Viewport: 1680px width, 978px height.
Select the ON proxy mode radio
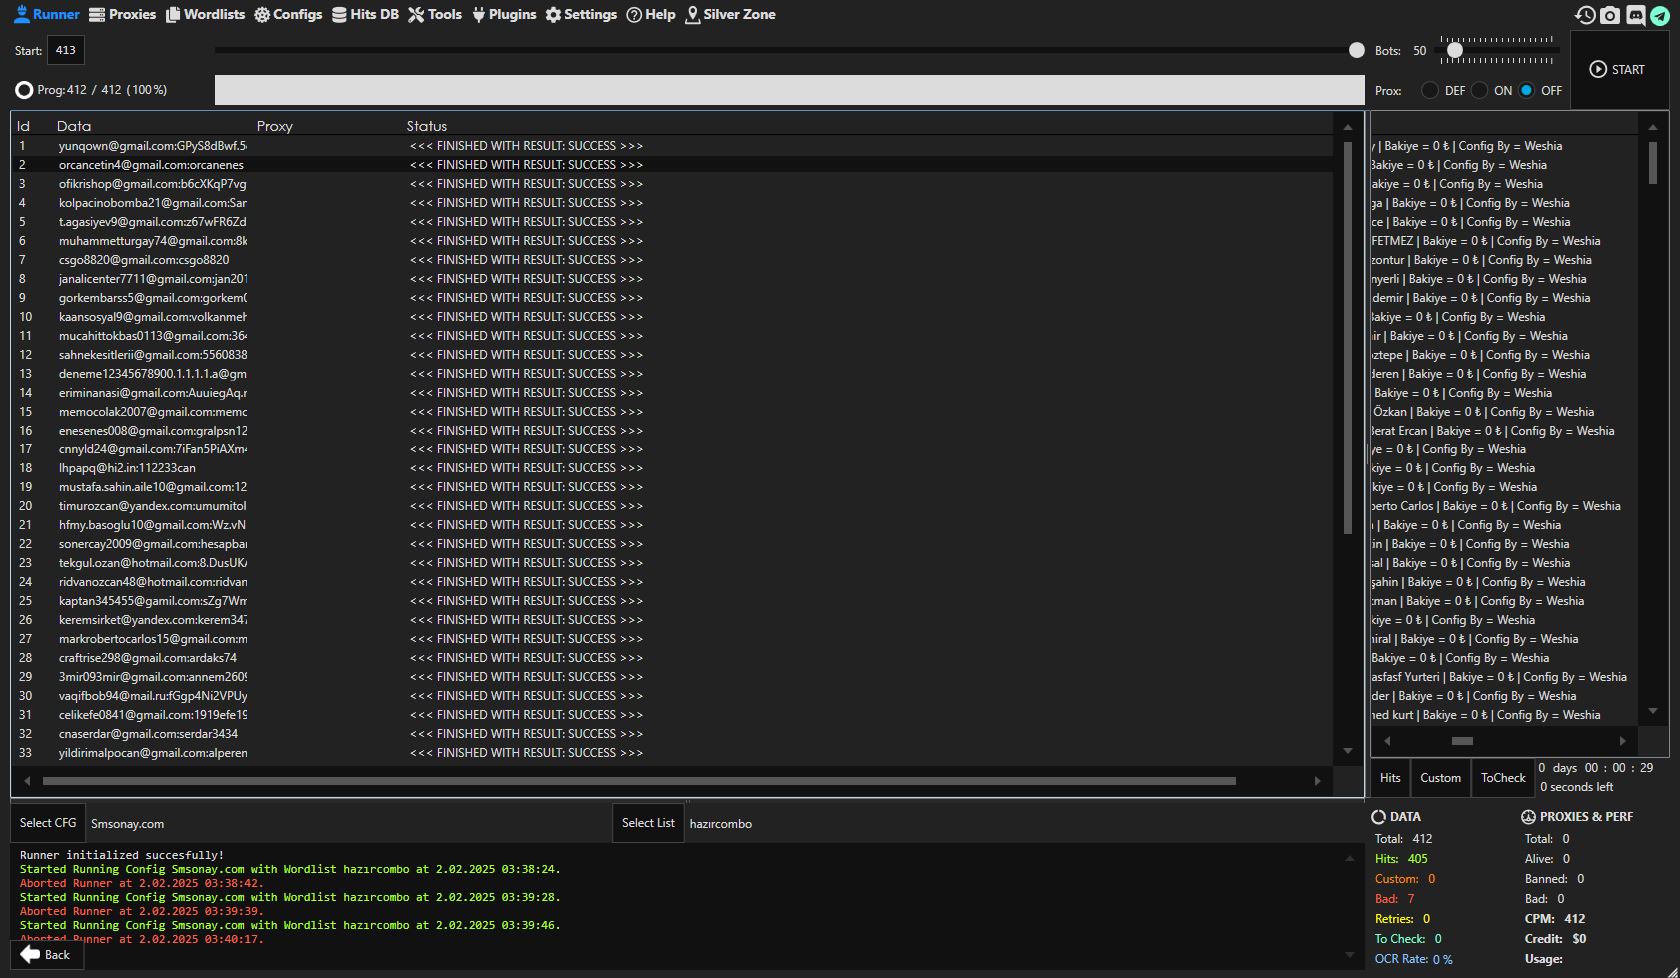click(1479, 90)
